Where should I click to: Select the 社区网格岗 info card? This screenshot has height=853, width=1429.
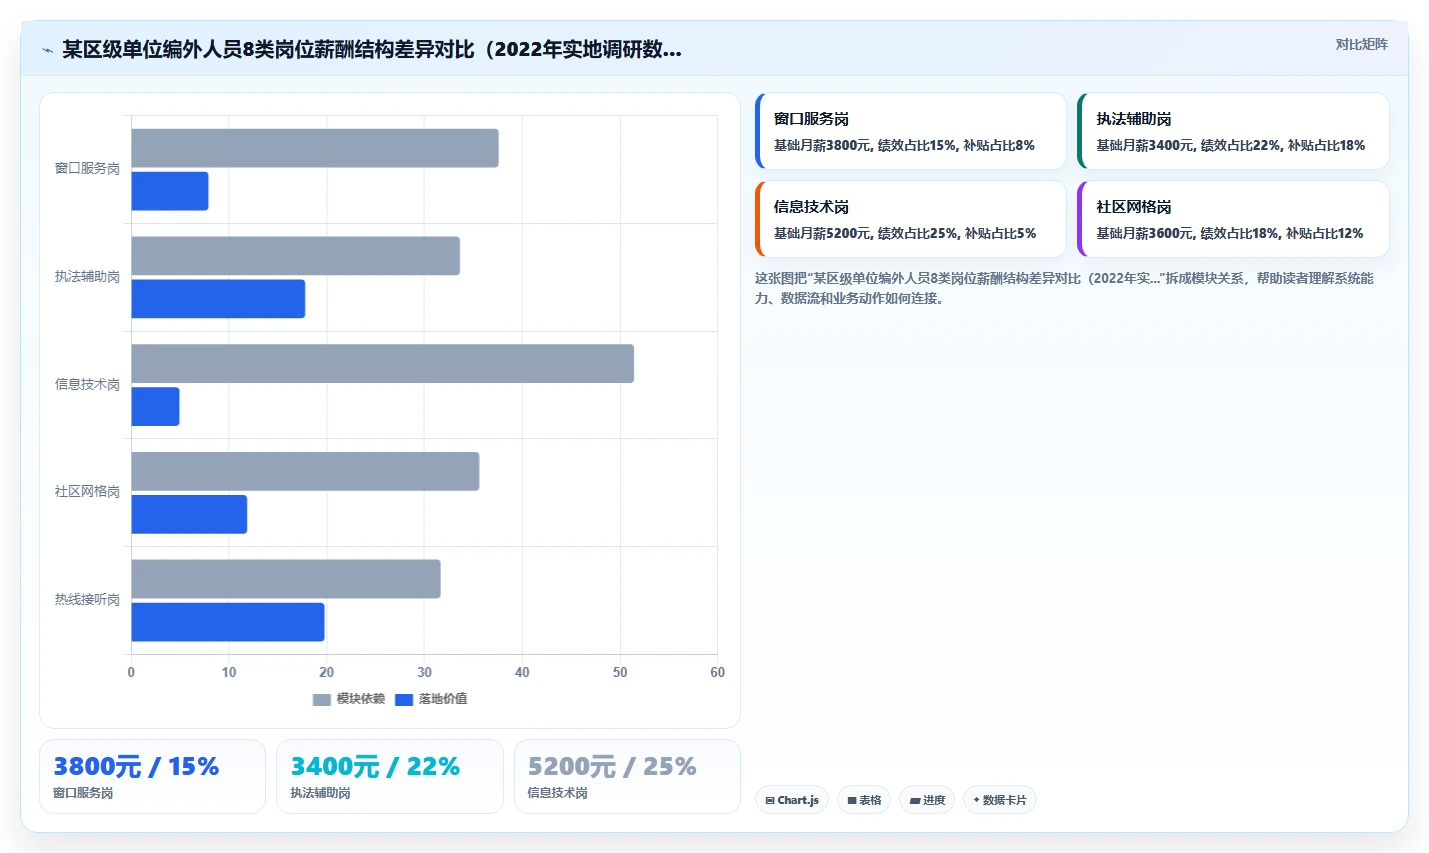1233,219
